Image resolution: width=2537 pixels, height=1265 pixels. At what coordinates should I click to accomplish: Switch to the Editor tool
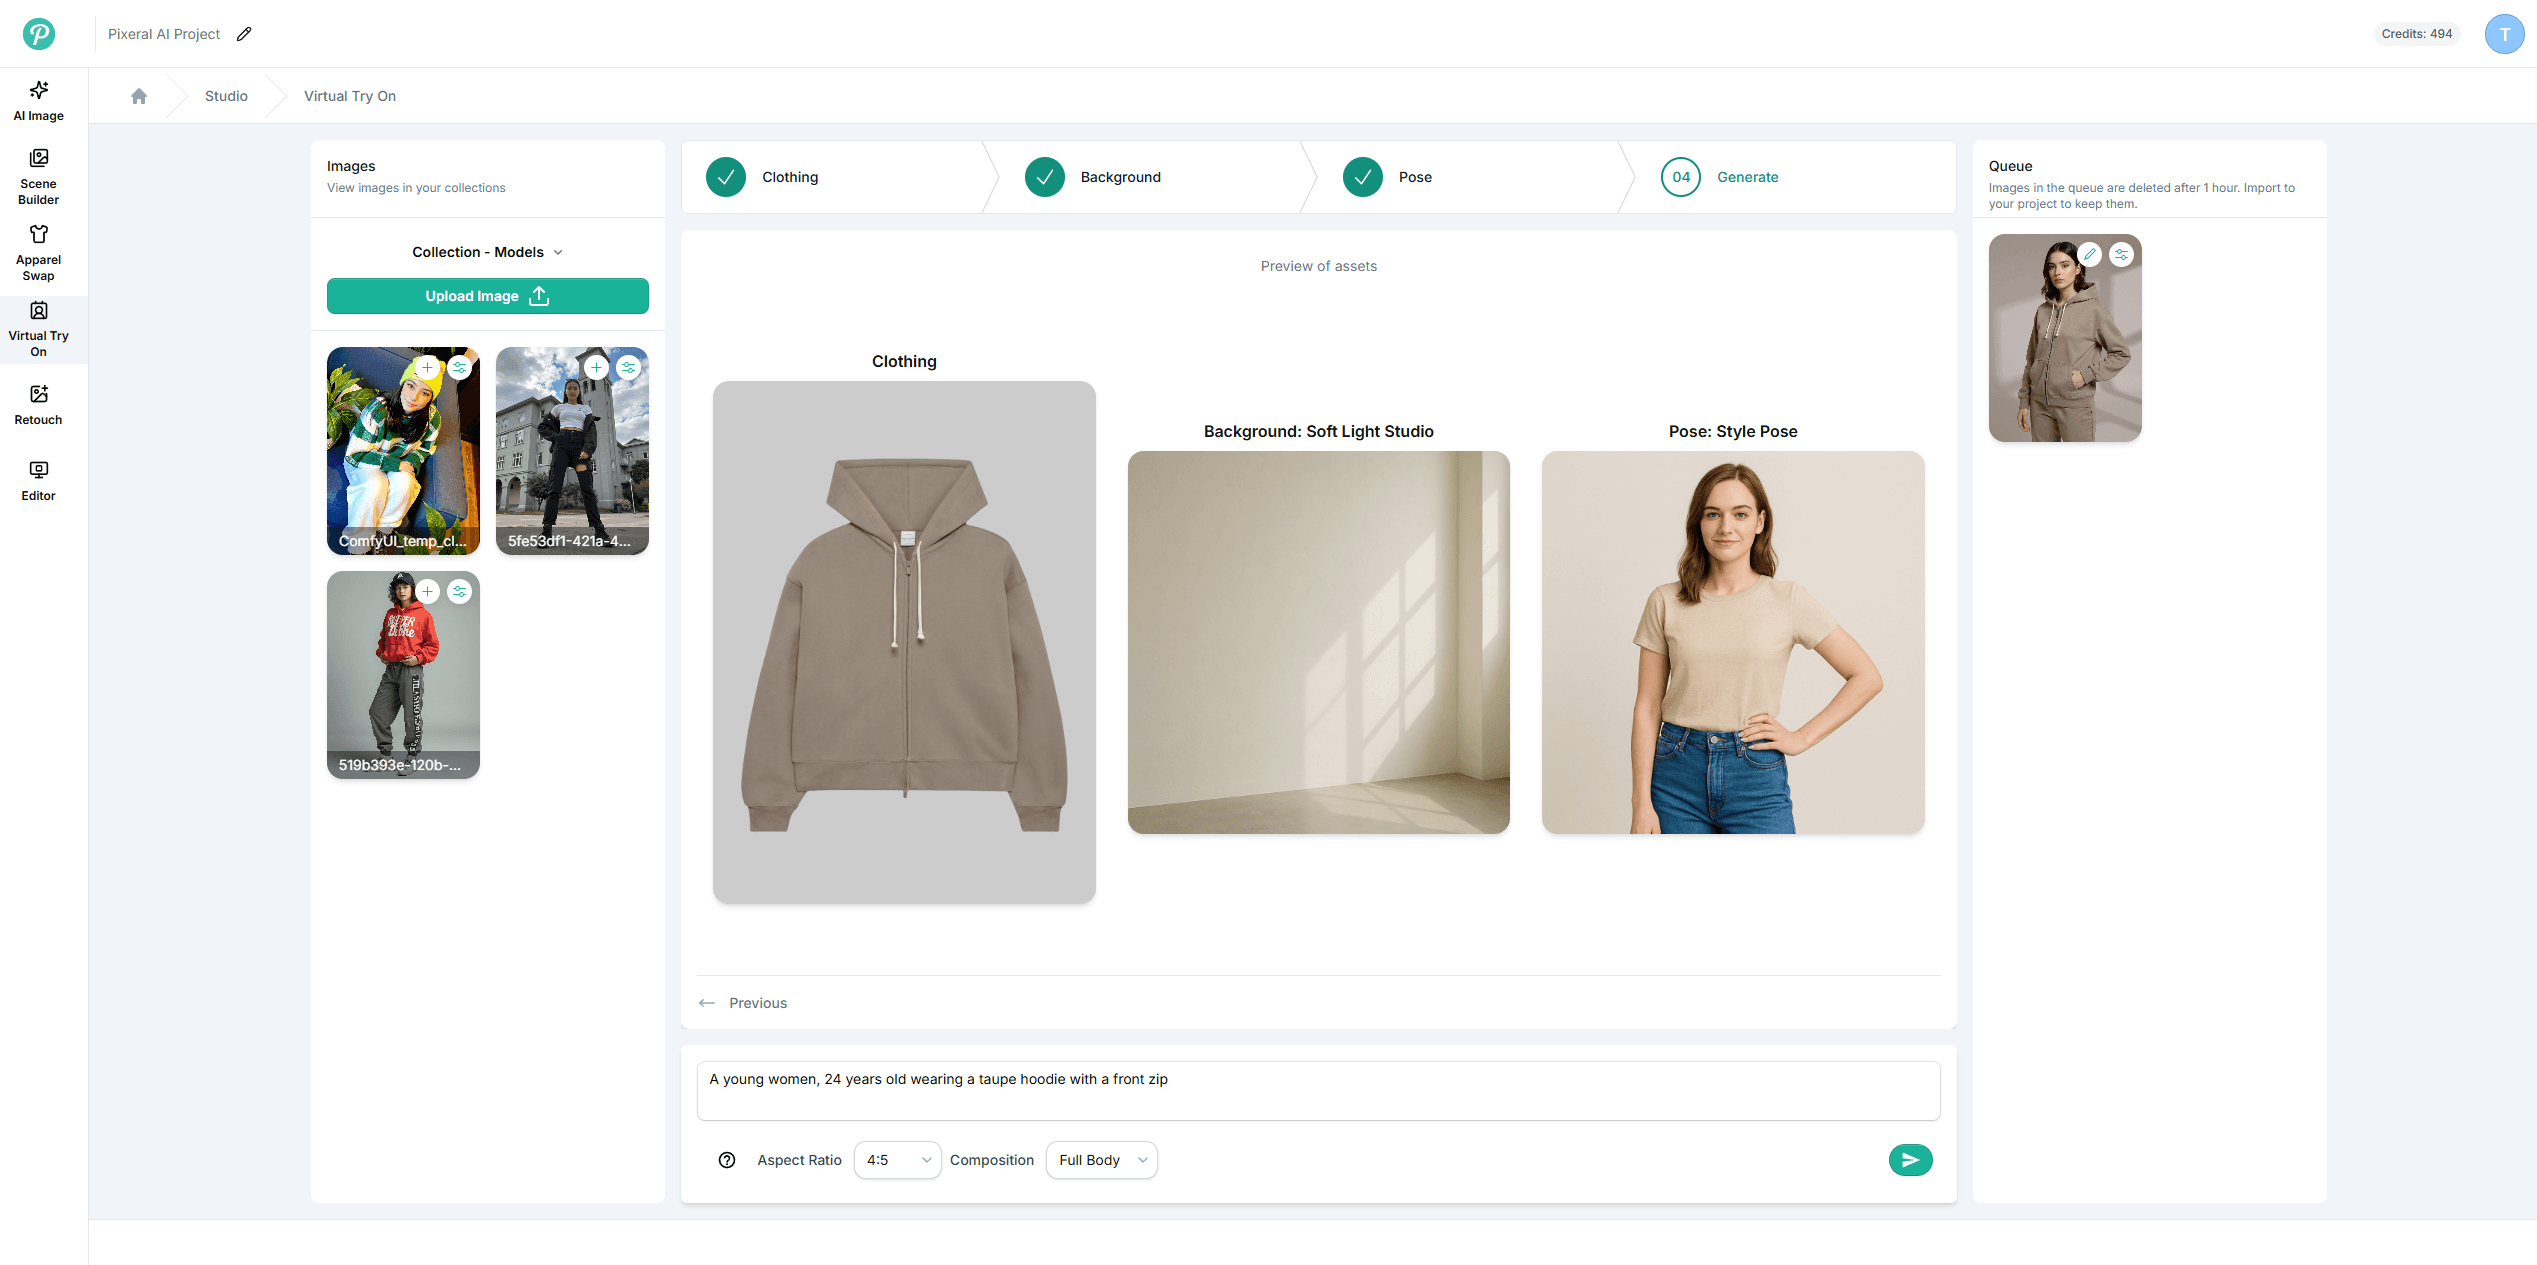[x=37, y=480]
